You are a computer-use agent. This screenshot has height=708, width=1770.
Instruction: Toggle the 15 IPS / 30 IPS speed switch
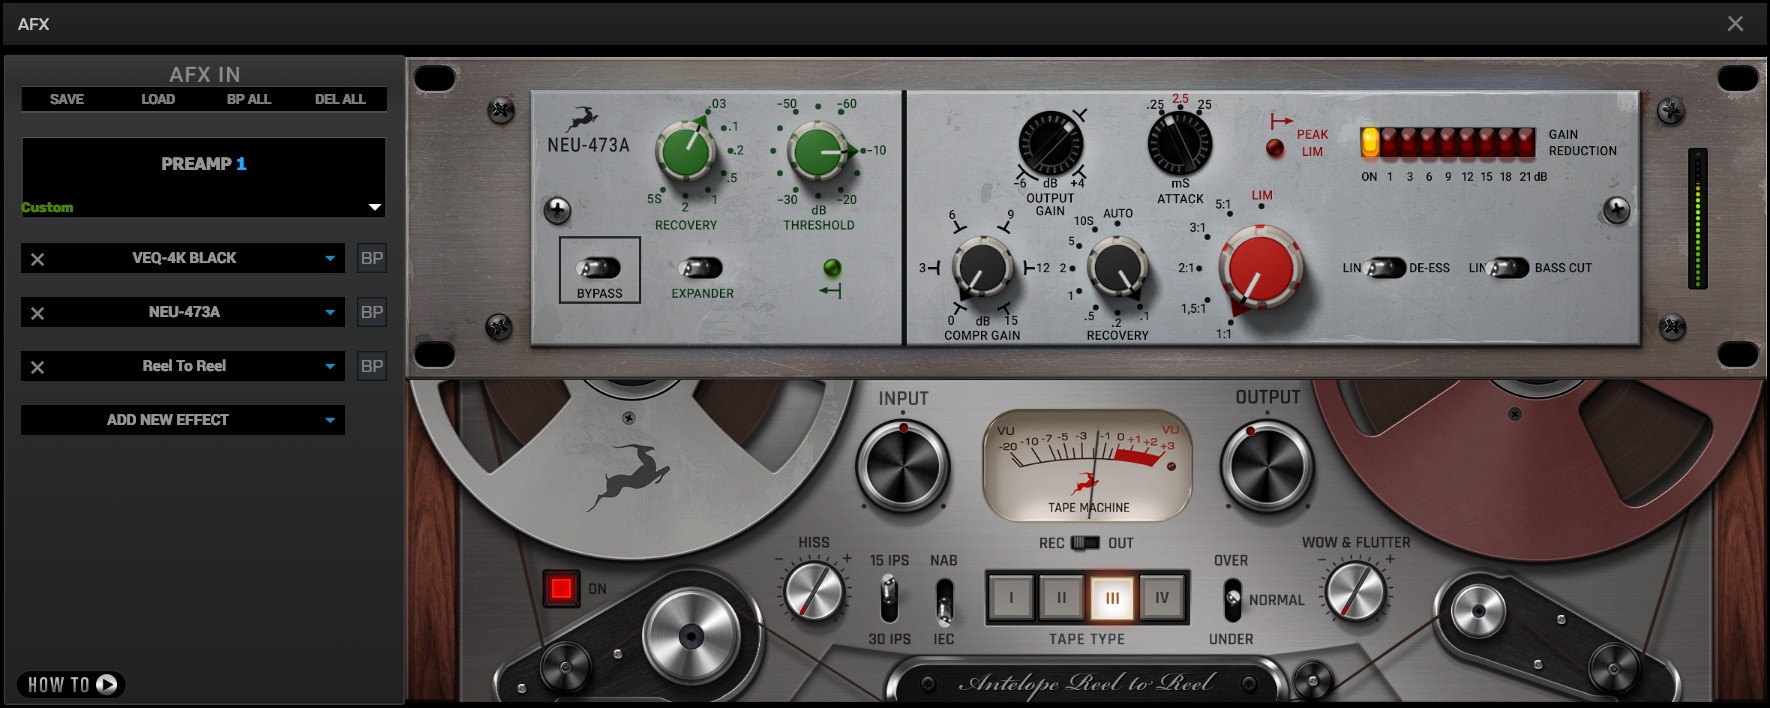pyautogui.click(x=888, y=599)
